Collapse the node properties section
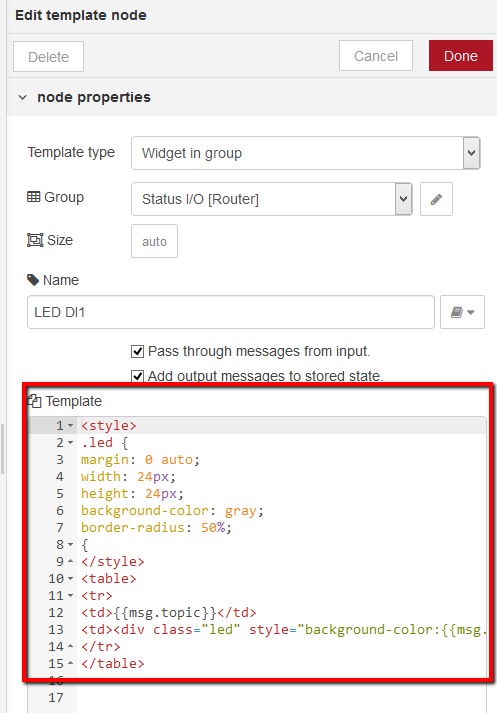Viewport: 497px width, 713px height. tap(23, 97)
